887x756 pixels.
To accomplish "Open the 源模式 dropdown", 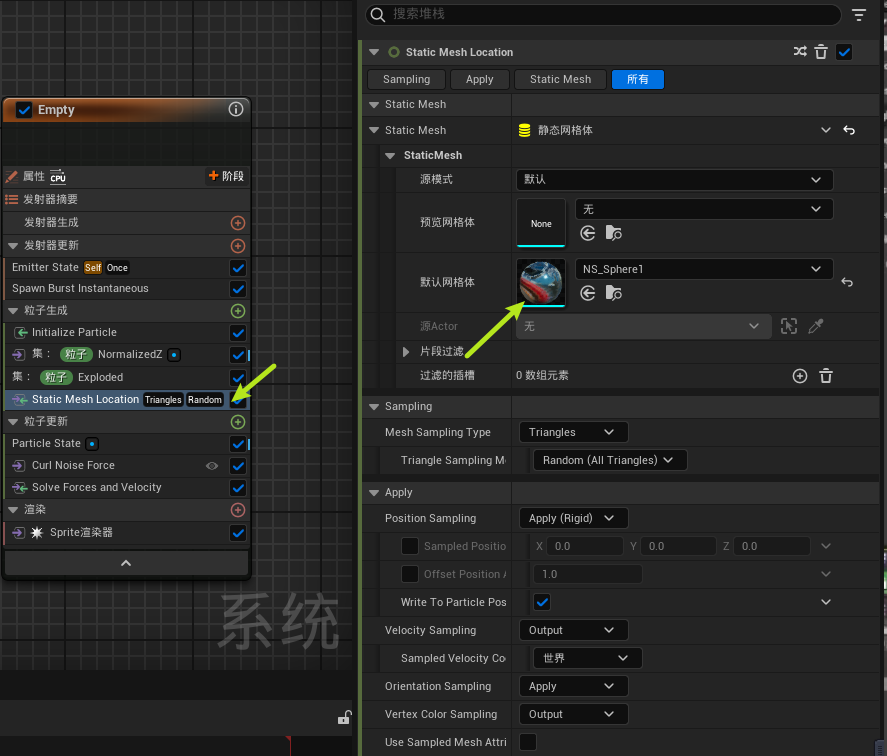I will 674,179.
